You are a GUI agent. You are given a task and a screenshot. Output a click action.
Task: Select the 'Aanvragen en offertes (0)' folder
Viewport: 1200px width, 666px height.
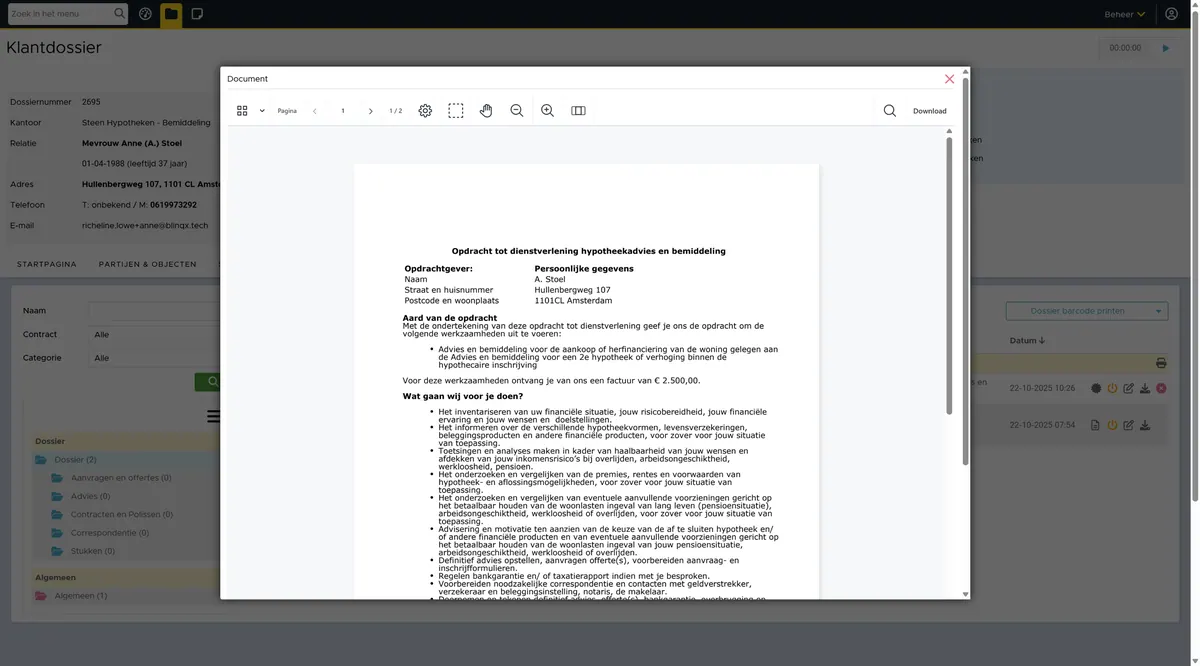[121, 478]
